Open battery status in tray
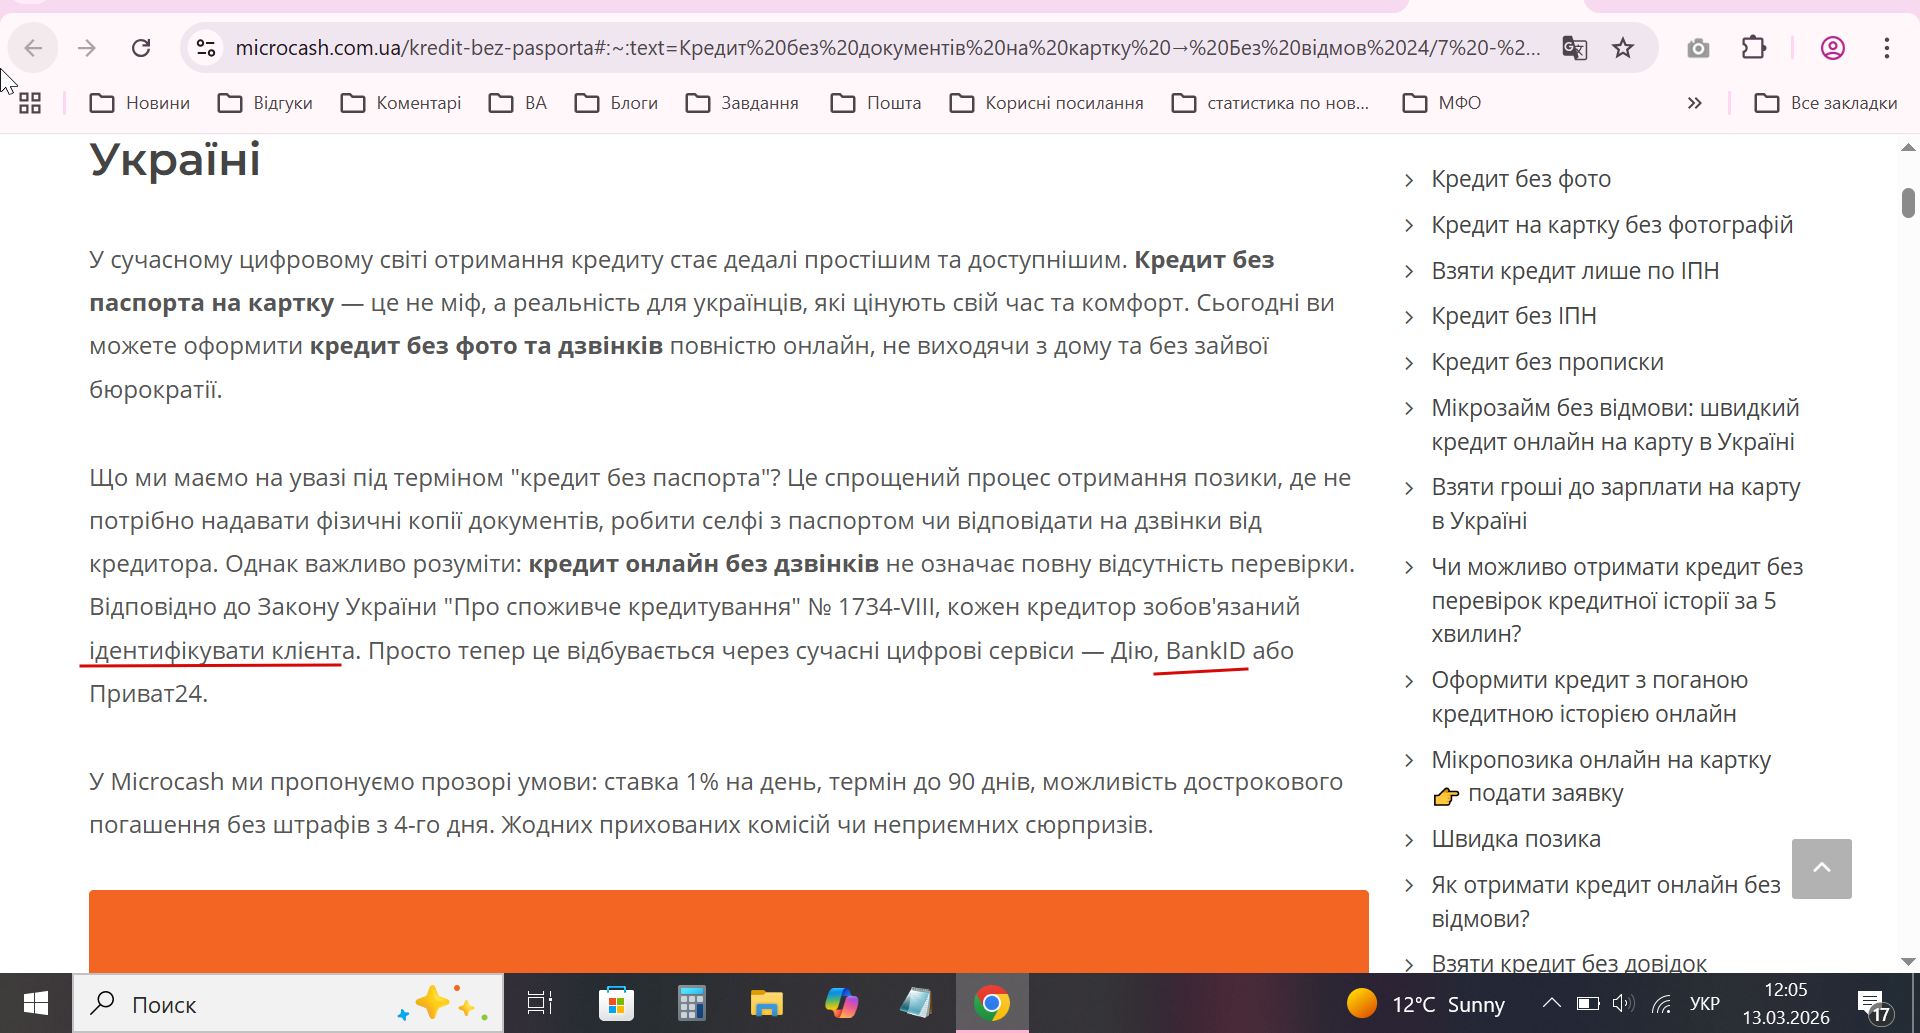1920x1033 pixels. 1588,1003
